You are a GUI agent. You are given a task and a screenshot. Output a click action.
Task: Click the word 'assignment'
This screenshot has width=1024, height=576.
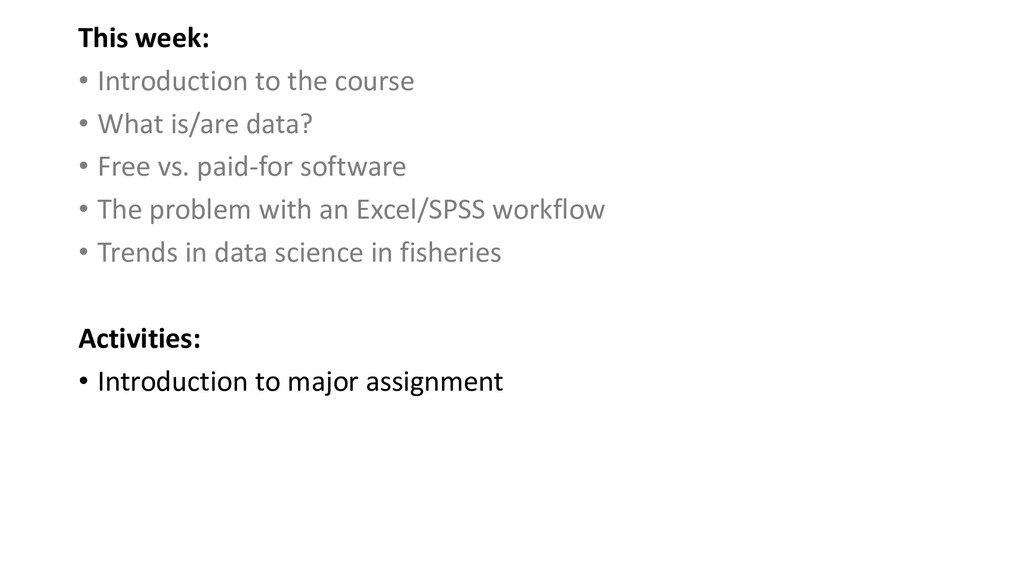tap(434, 383)
